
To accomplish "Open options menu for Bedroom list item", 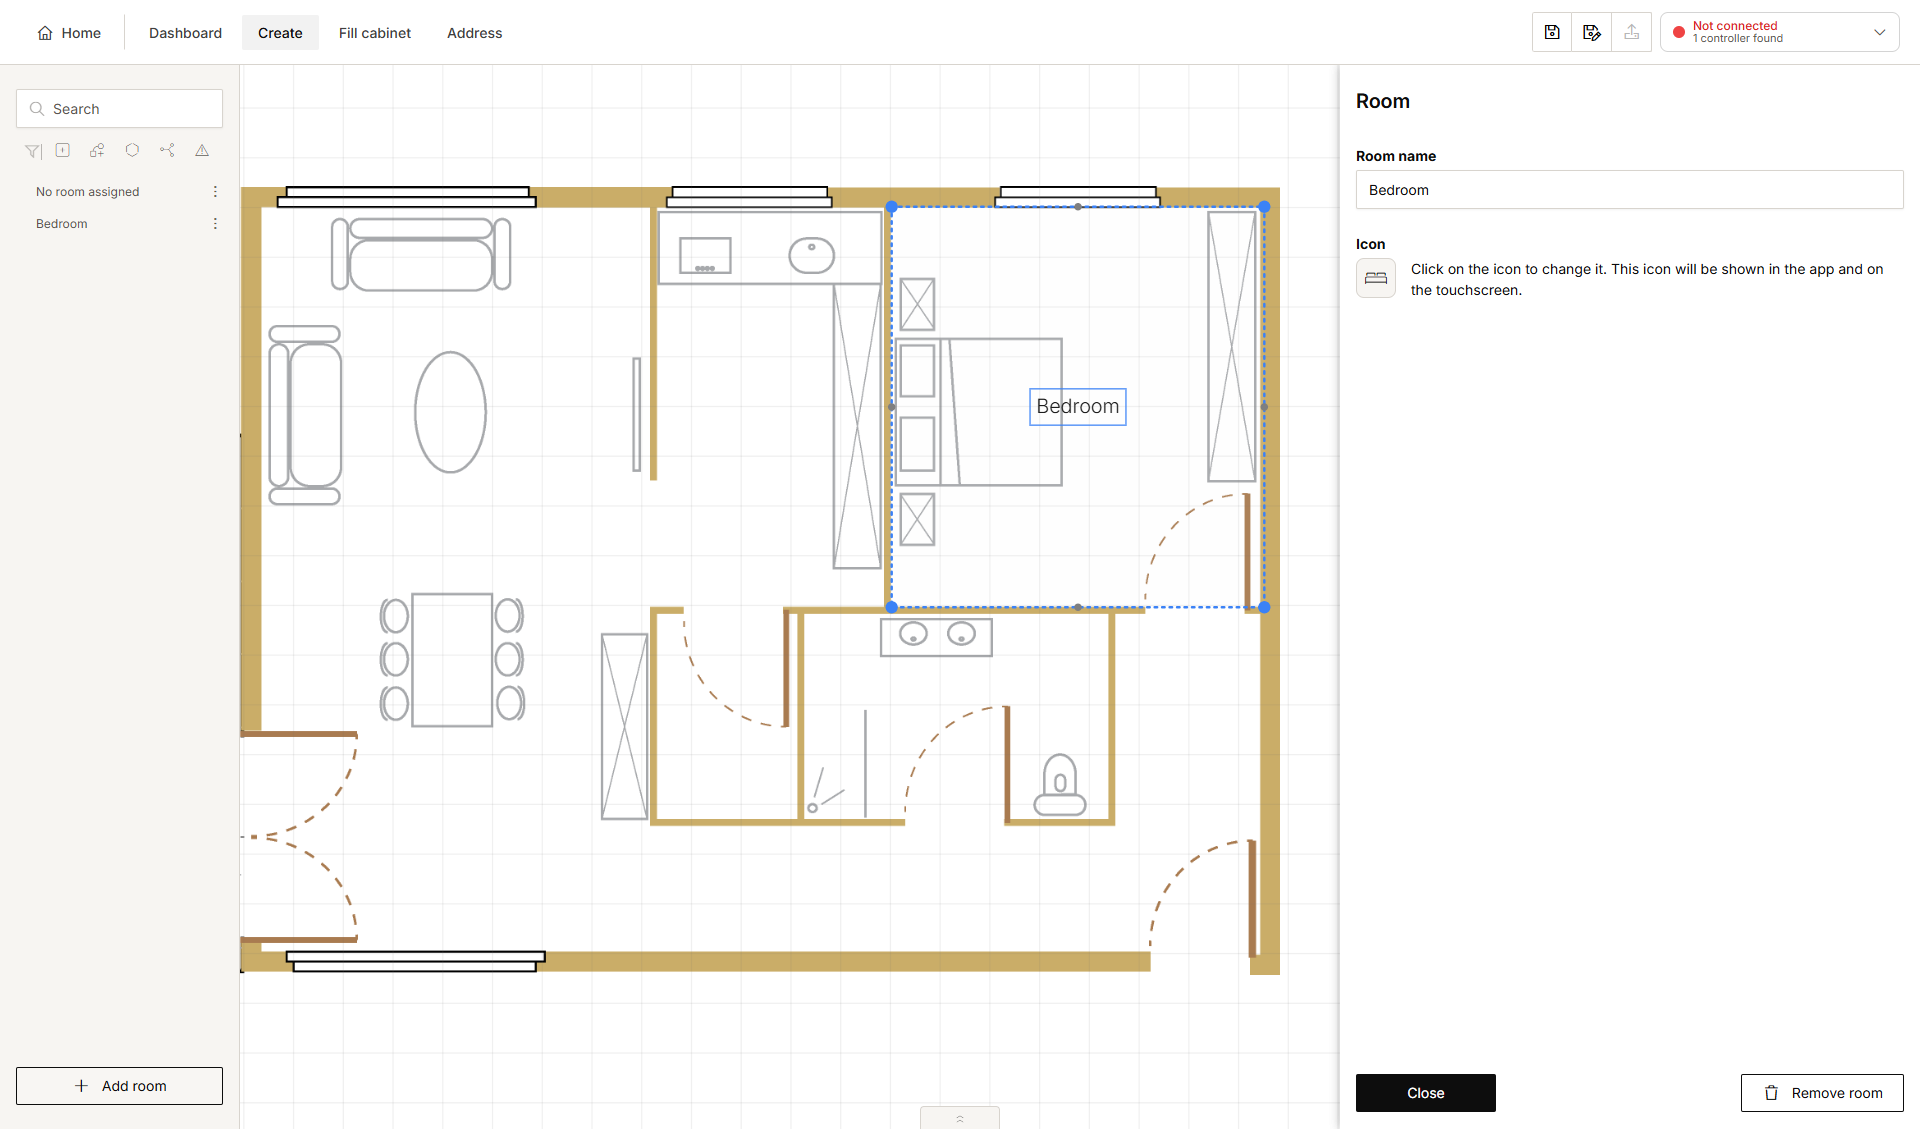I will (x=215, y=223).
